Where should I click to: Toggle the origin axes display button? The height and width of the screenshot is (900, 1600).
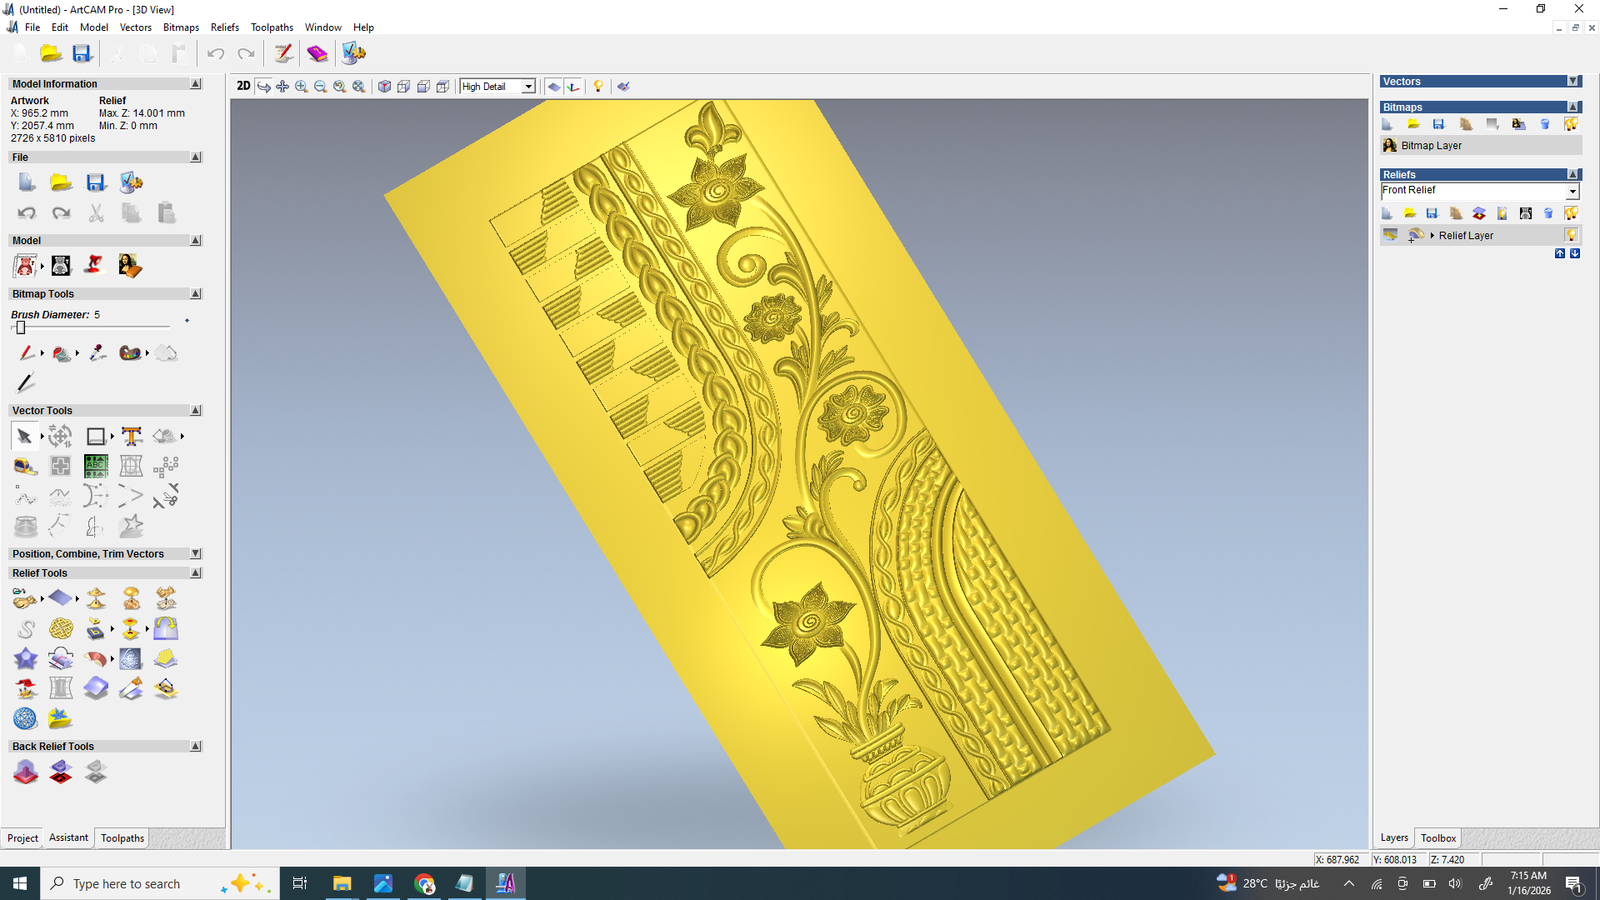[573, 87]
